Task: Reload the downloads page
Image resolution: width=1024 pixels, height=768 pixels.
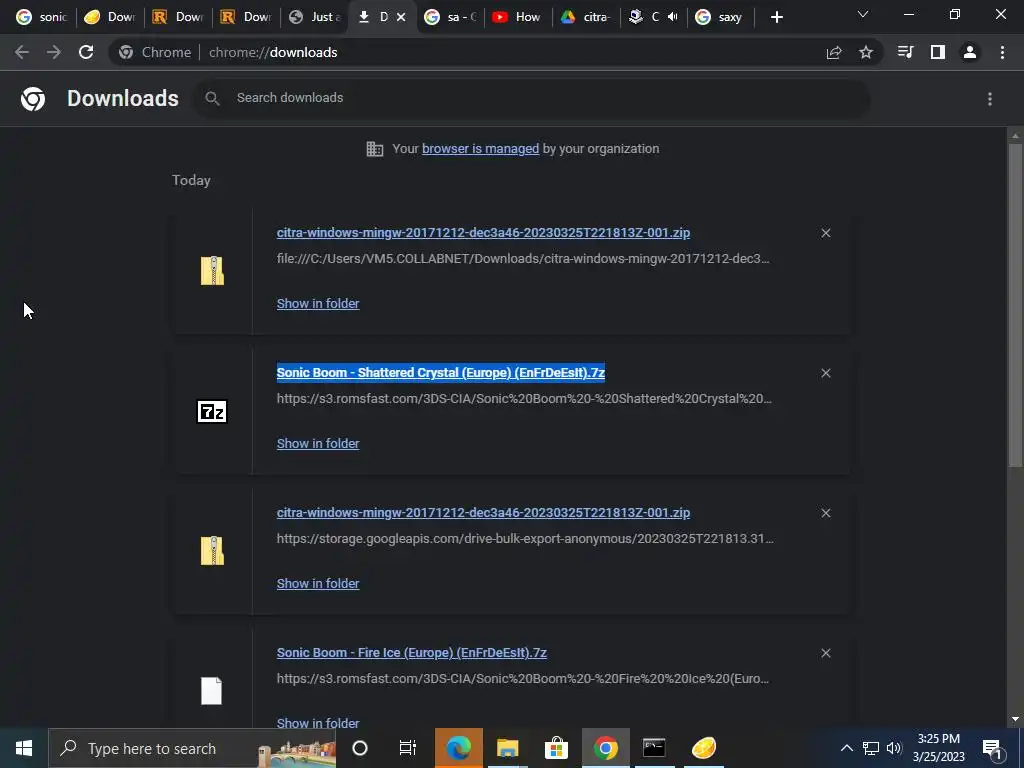Action: click(86, 52)
